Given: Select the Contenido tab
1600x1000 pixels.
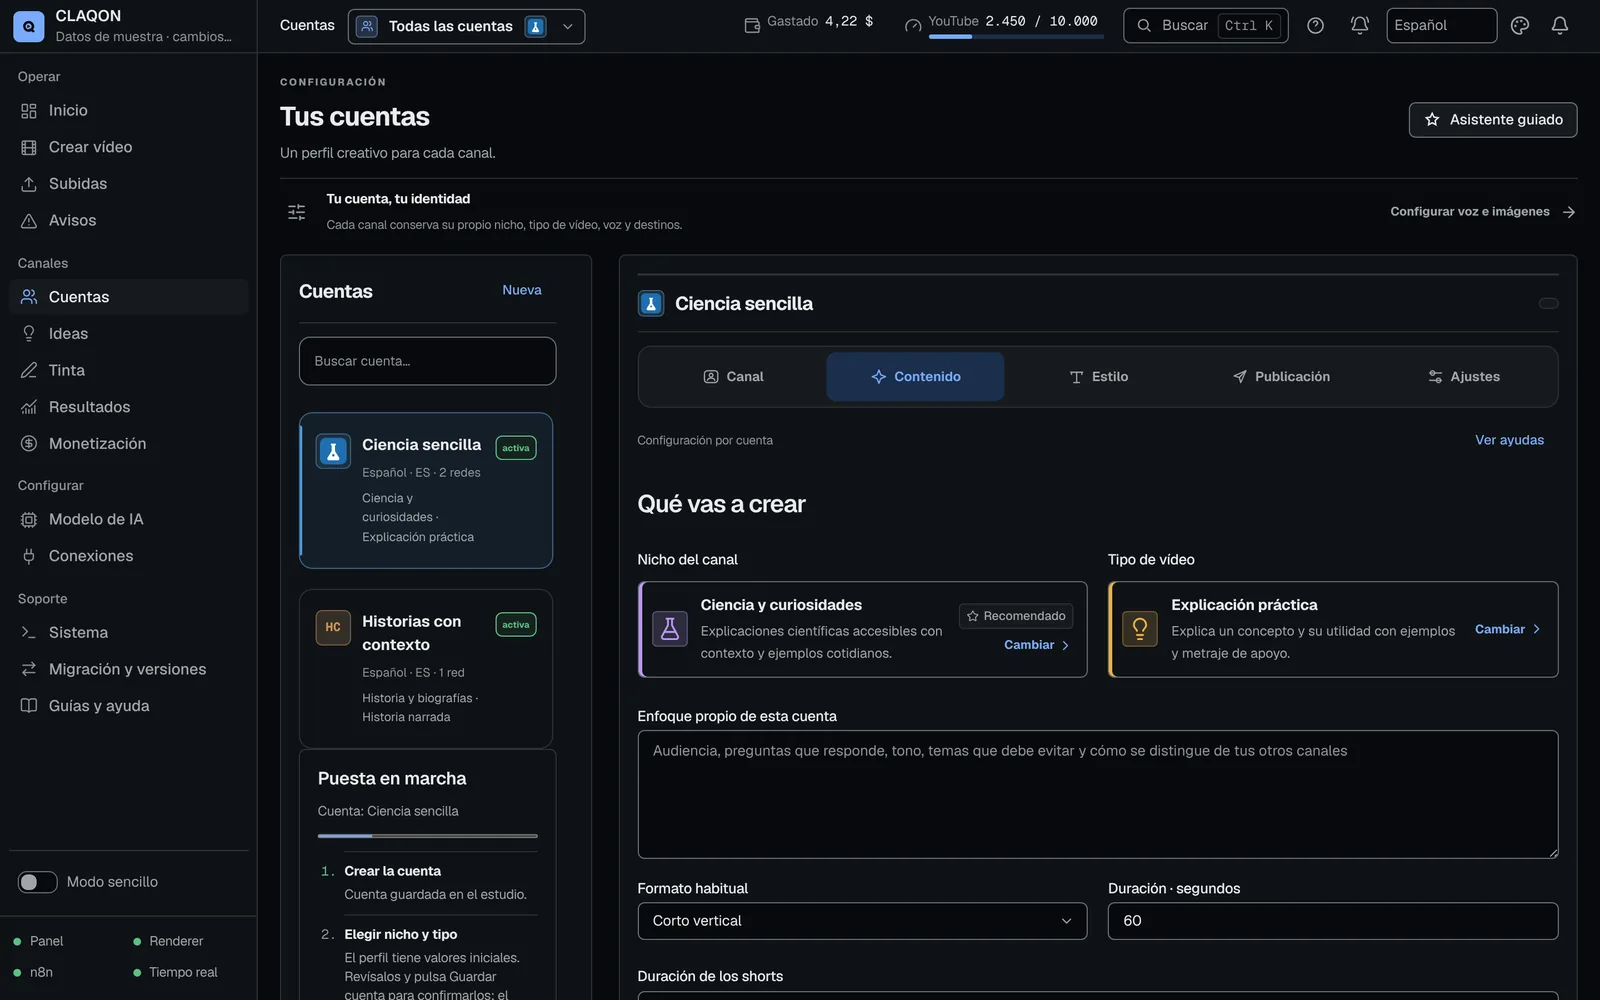Looking at the screenshot, I should (915, 377).
